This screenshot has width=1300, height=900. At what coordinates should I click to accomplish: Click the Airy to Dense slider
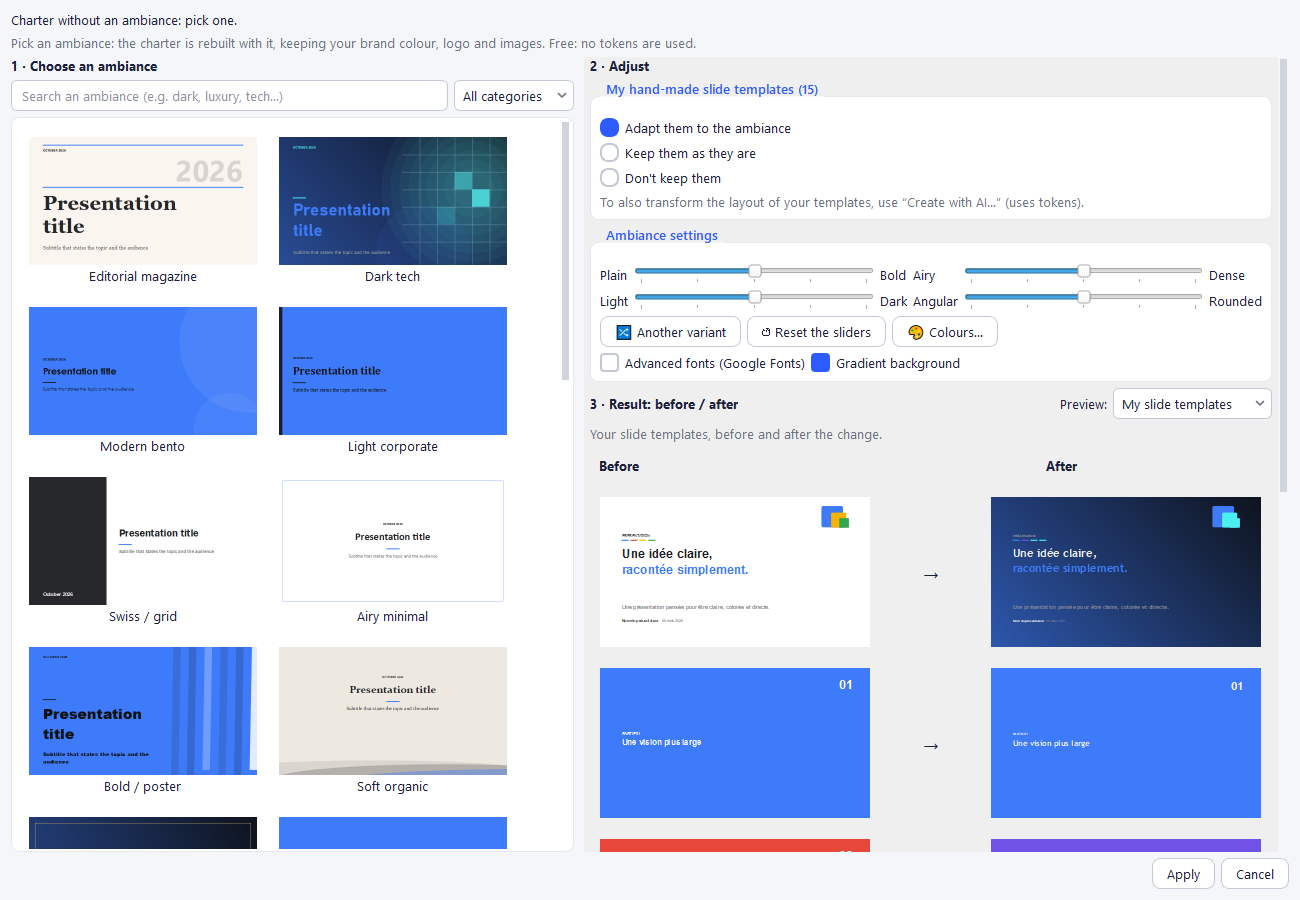[x=1083, y=271]
